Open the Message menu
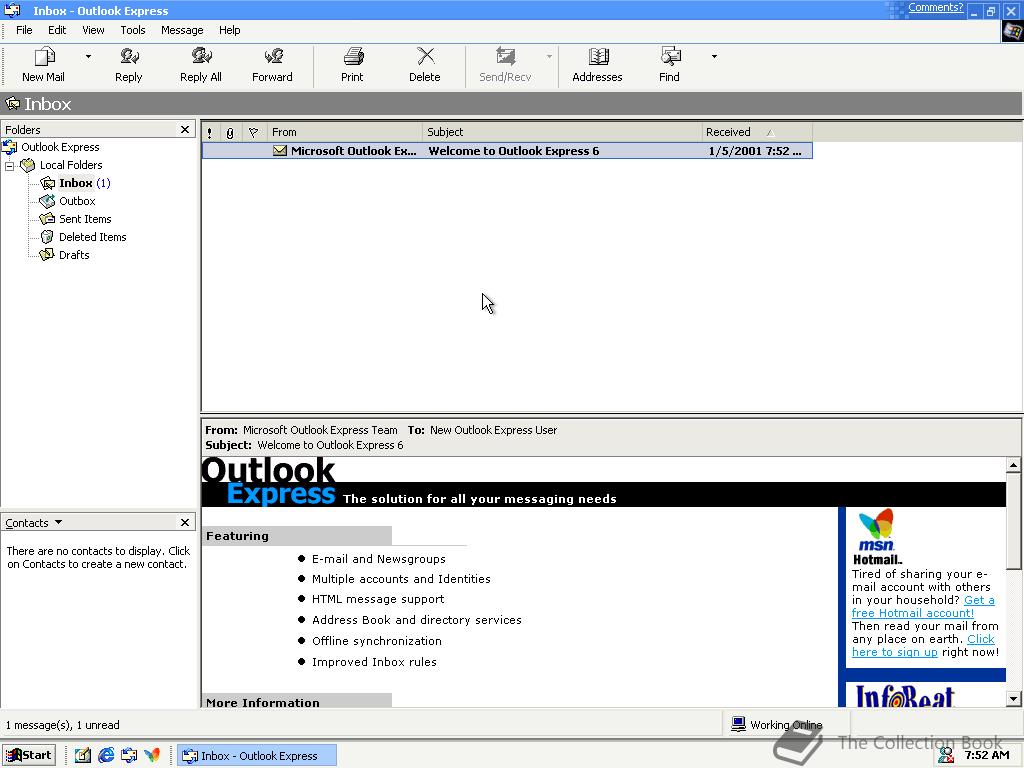This screenshot has height=768, width=1024. click(x=182, y=30)
